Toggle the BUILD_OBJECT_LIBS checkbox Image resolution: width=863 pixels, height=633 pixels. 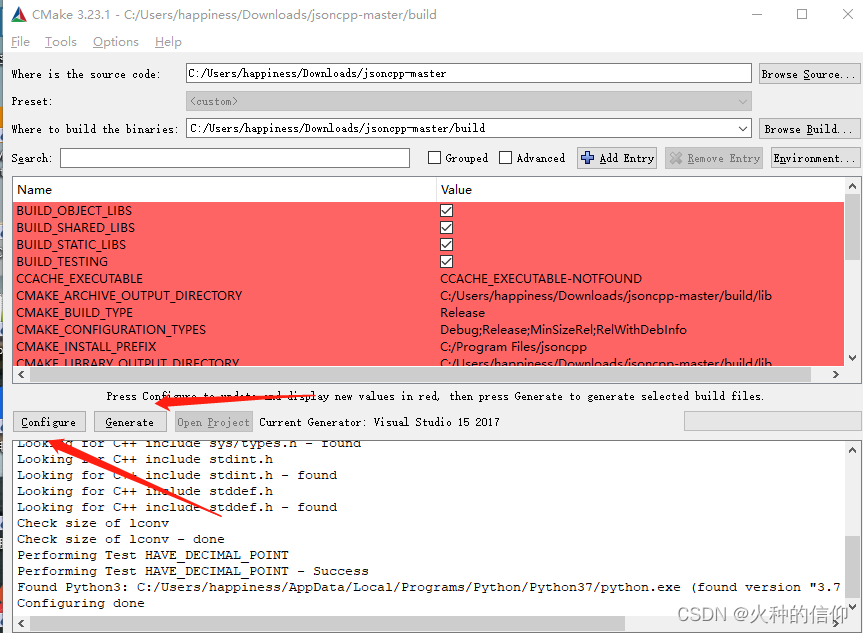pyautogui.click(x=446, y=211)
